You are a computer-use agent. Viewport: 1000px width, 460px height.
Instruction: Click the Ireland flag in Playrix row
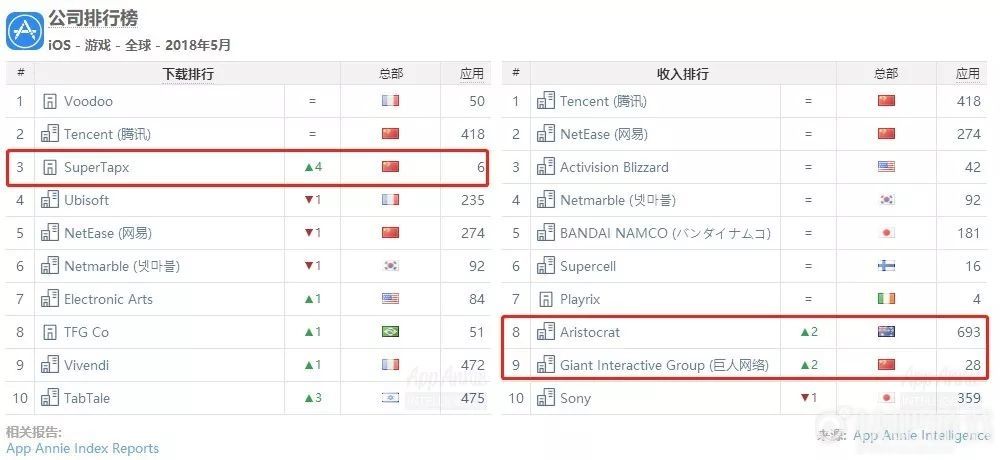tap(886, 299)
